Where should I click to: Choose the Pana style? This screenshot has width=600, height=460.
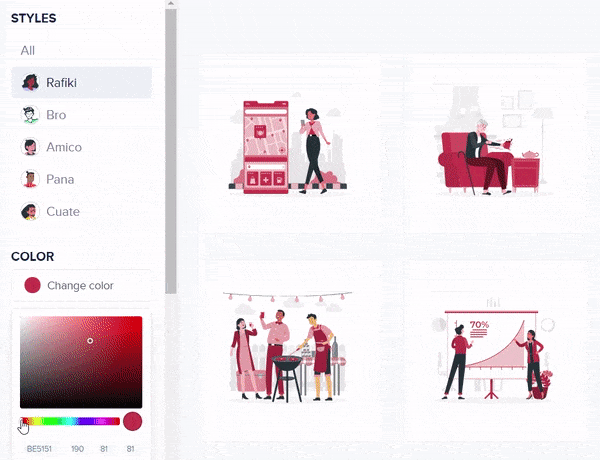[81, 179]
